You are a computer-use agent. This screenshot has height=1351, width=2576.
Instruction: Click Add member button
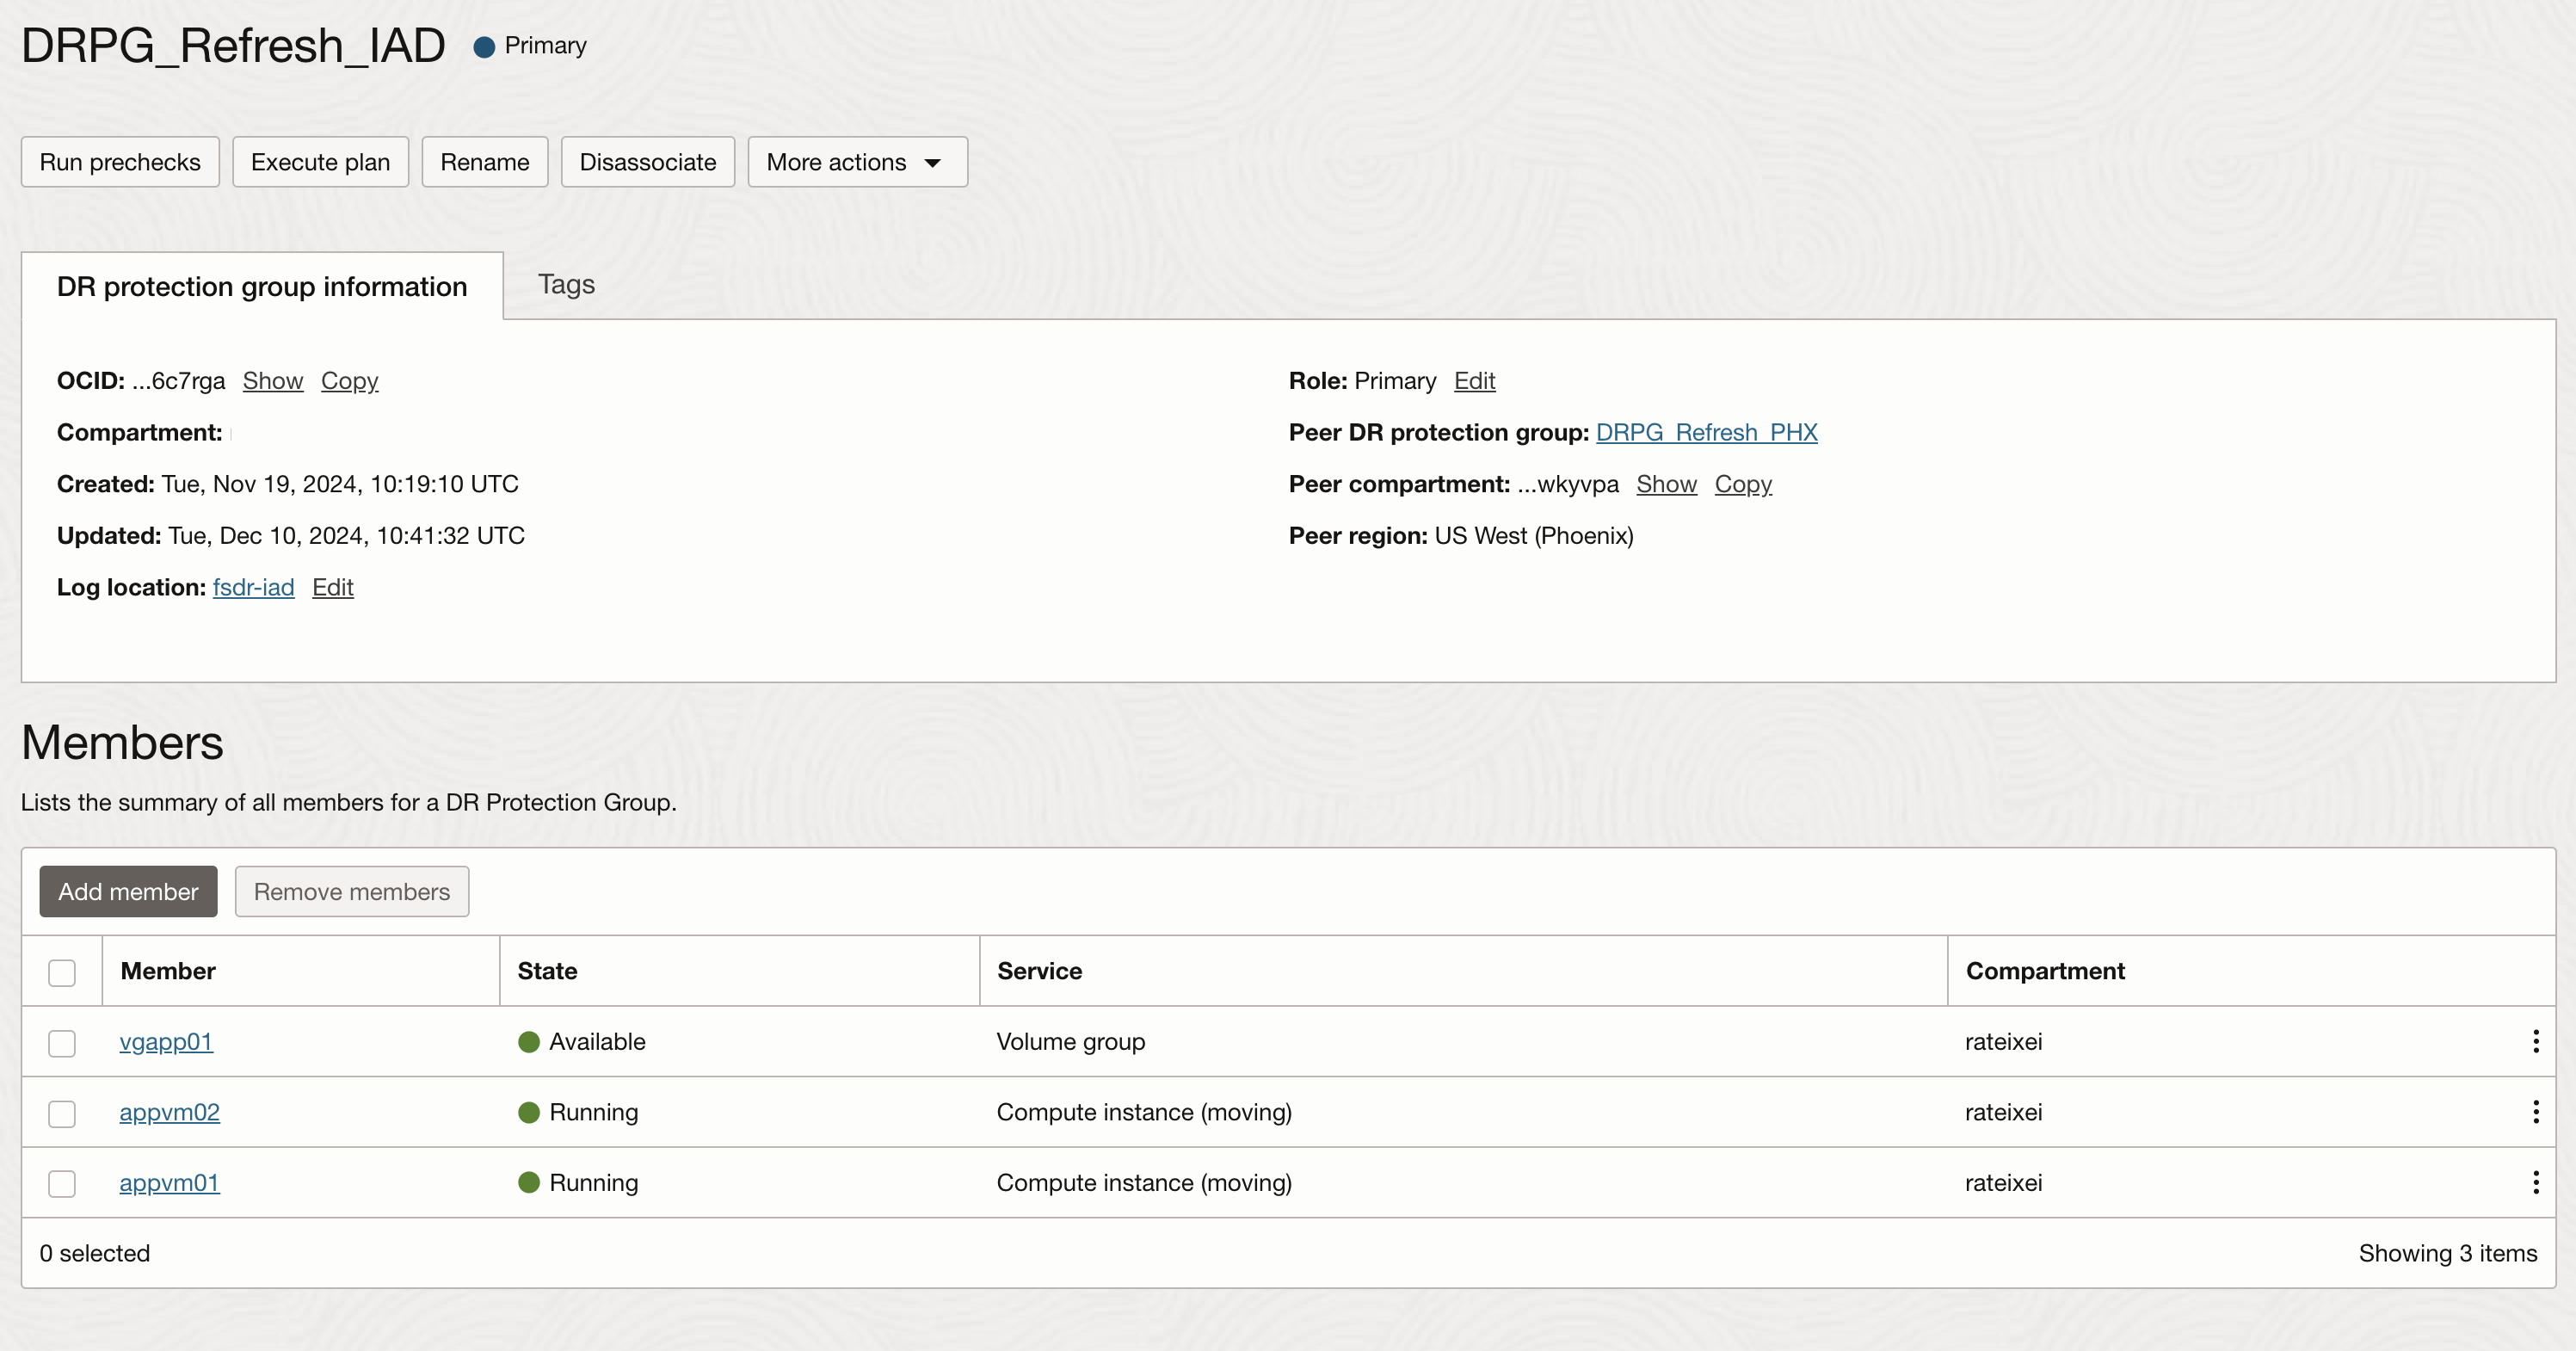[128, 891]
